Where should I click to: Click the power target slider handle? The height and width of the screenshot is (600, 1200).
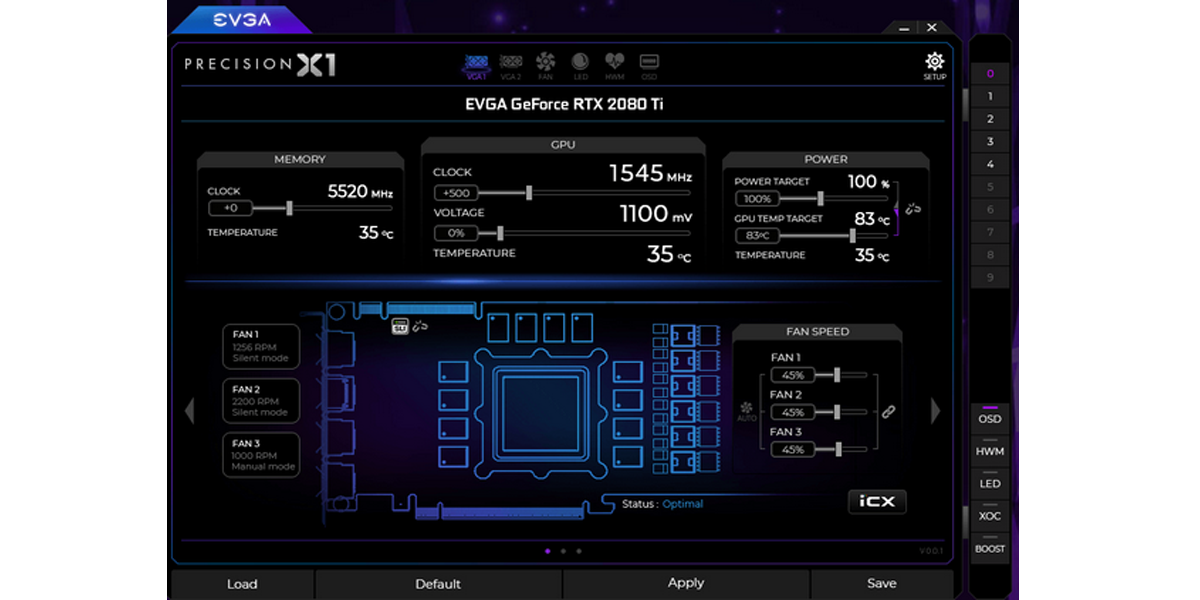820,199
